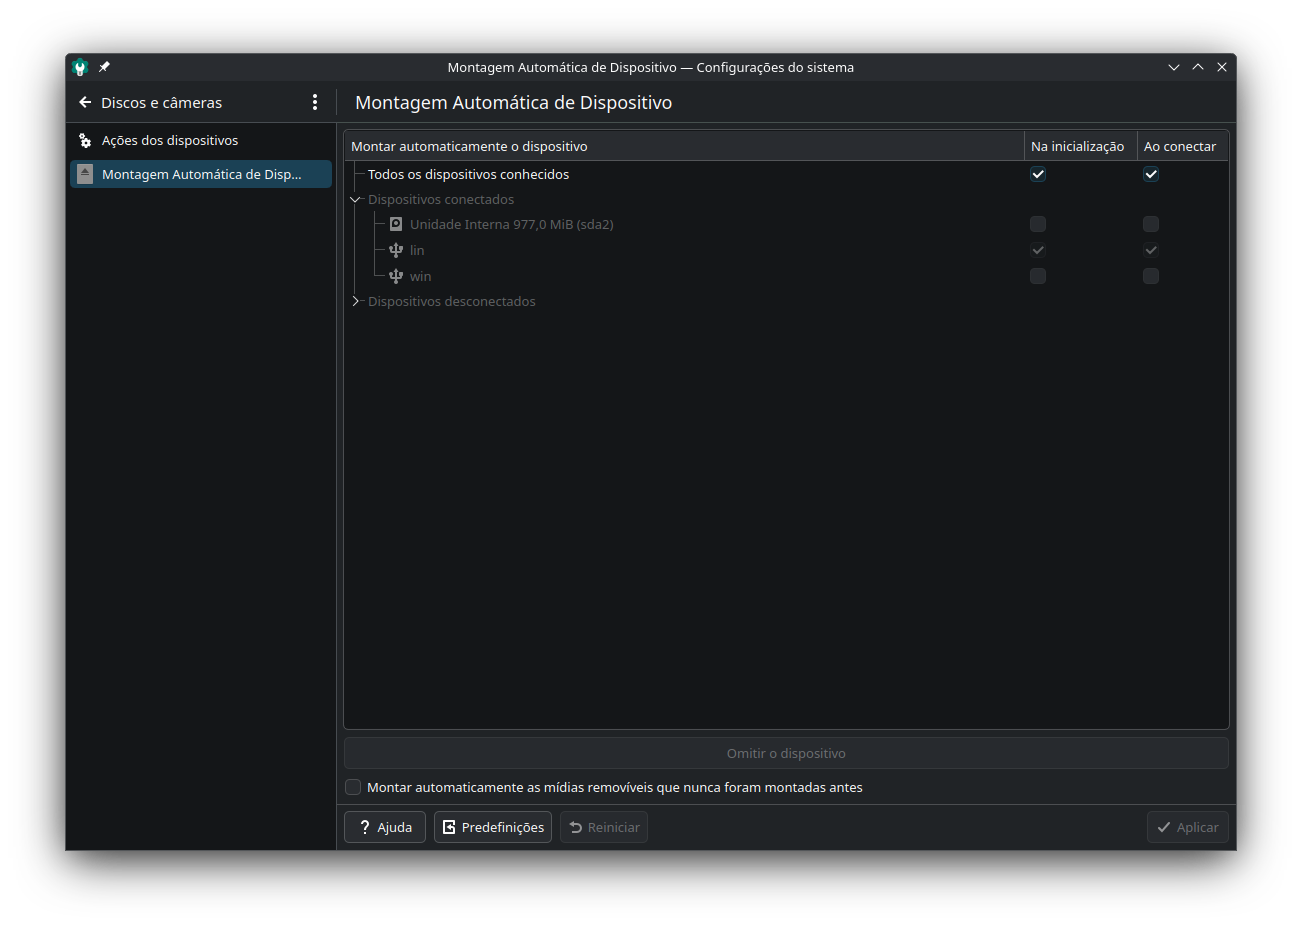Screen dimensions: 1302x928
Task: Uncheck Ao conectar for Todos os dispositivos conhecidos
Action: tap(1151, 174)
